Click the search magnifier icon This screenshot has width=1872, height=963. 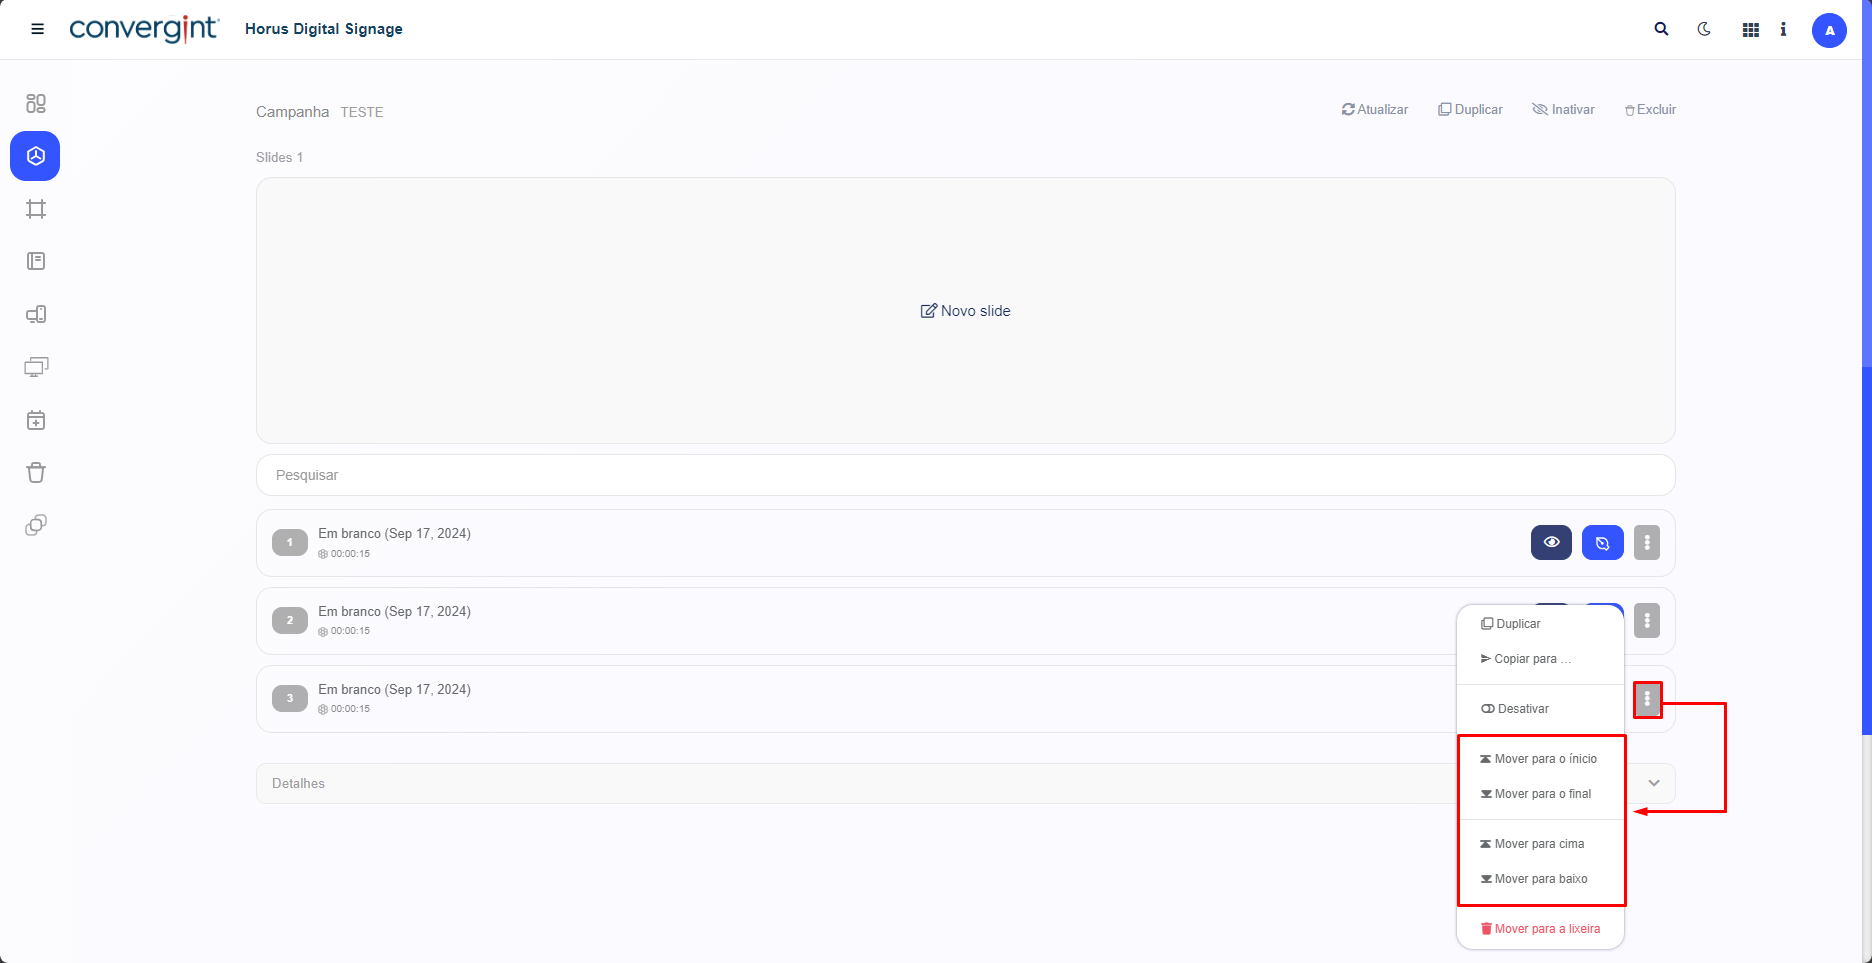click(1661, 29)
